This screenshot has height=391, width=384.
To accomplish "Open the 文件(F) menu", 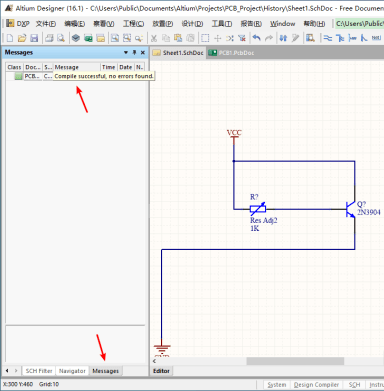I will pyautogui.click(x=46, y=23).
